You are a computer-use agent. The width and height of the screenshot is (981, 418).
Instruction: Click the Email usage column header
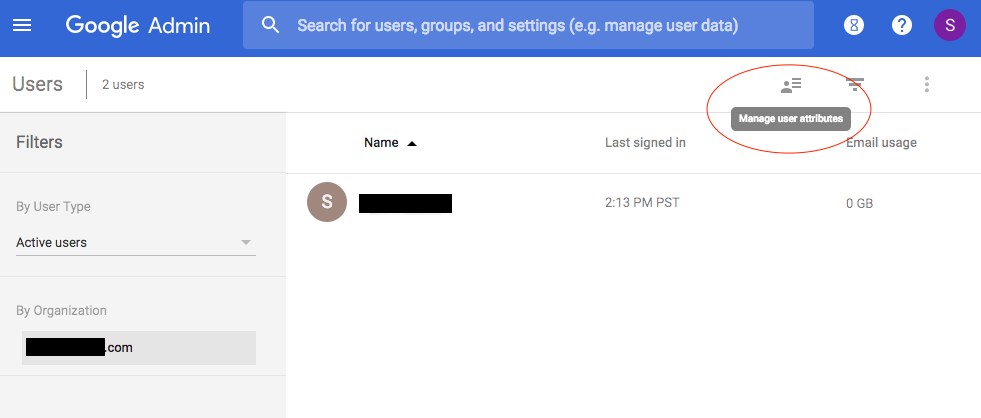point(881,143)
